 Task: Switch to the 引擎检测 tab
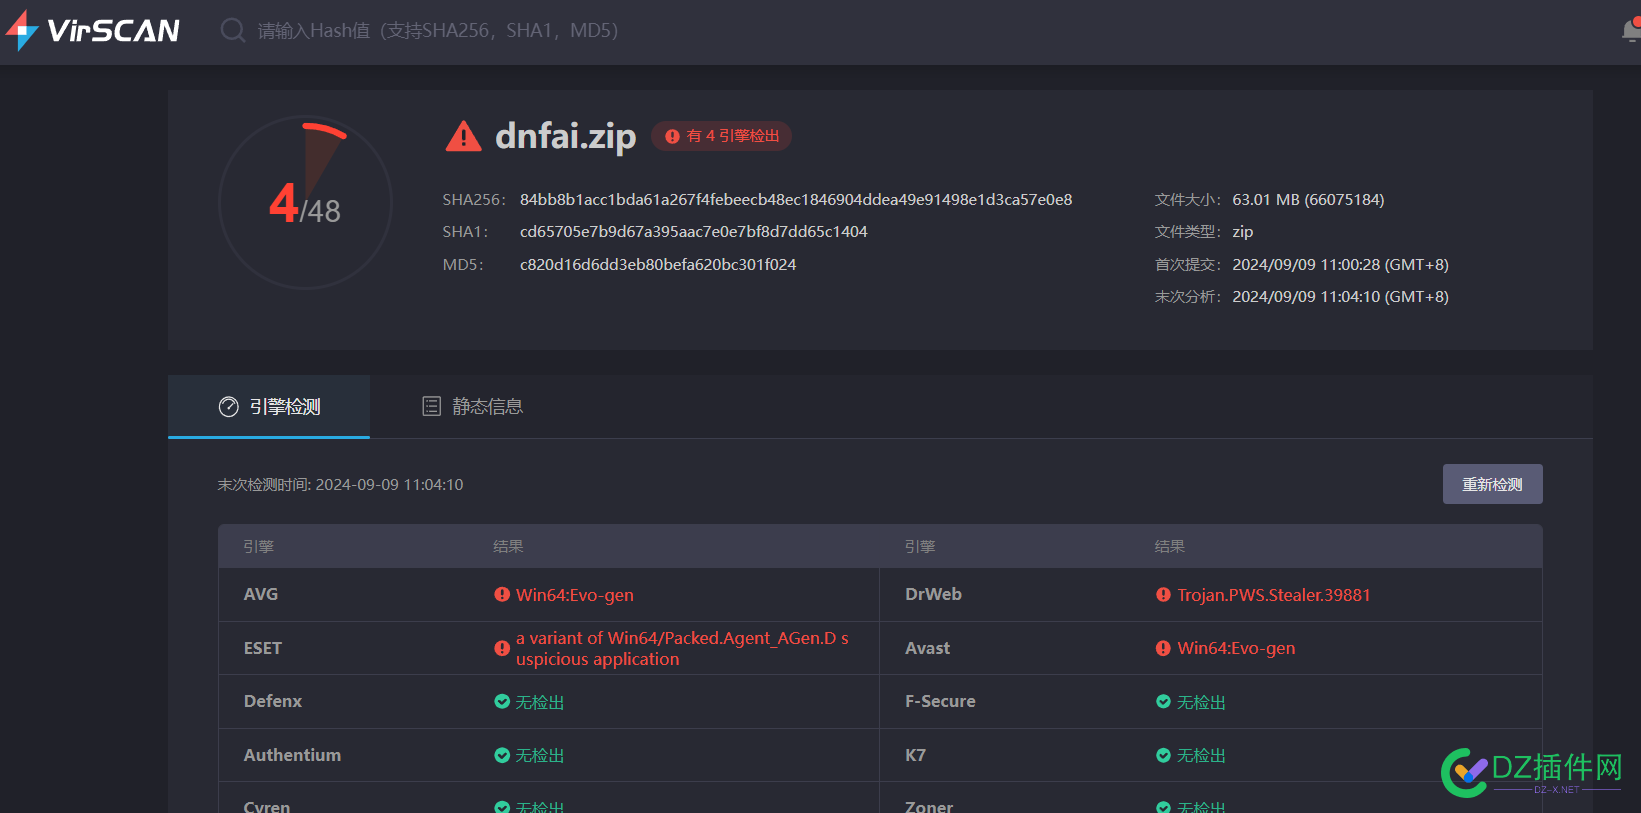(269, 406)
